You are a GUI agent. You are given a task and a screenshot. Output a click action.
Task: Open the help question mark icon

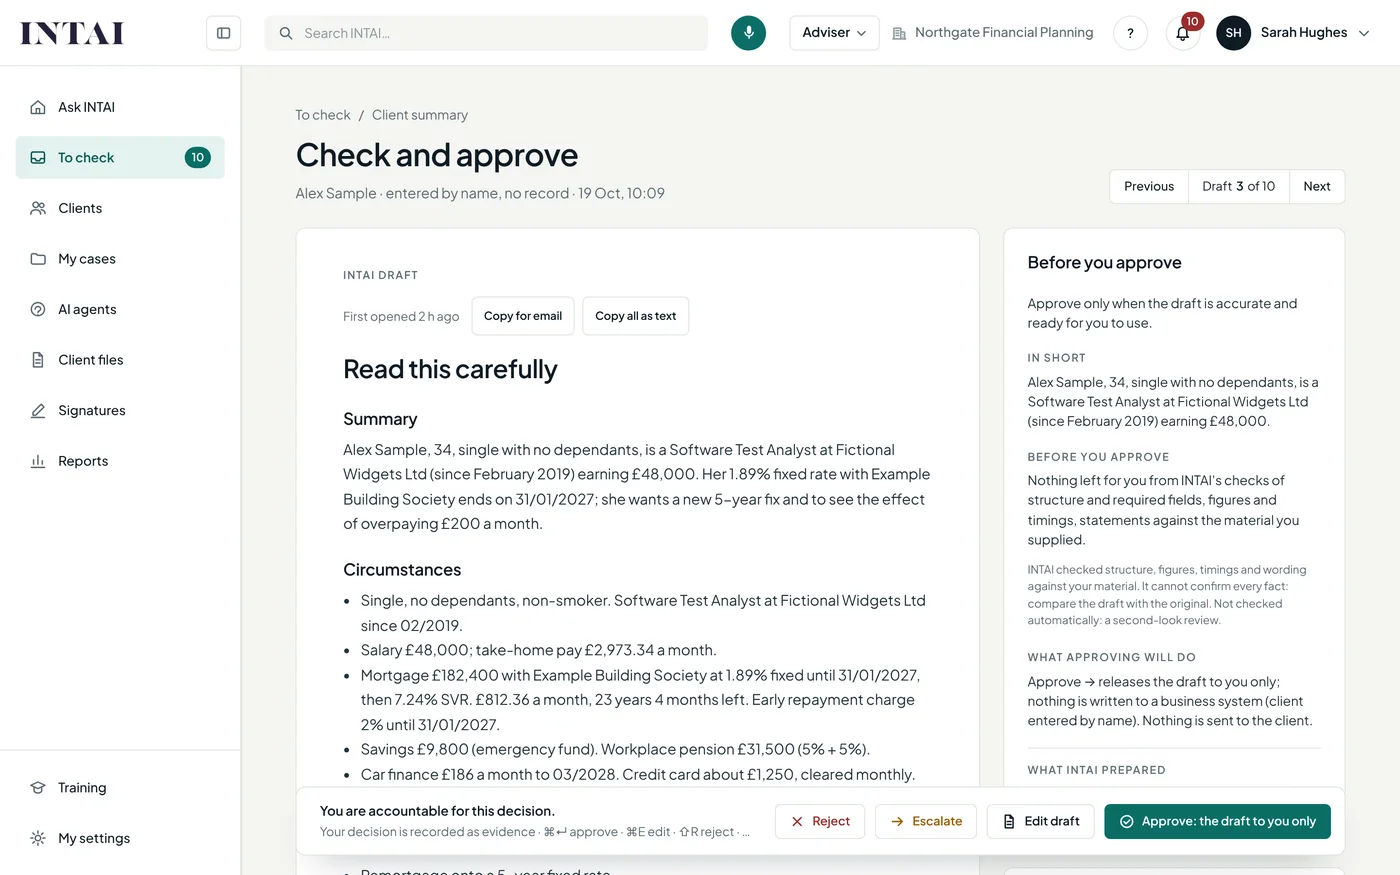pyautogui.click(x=1130, y=33)
